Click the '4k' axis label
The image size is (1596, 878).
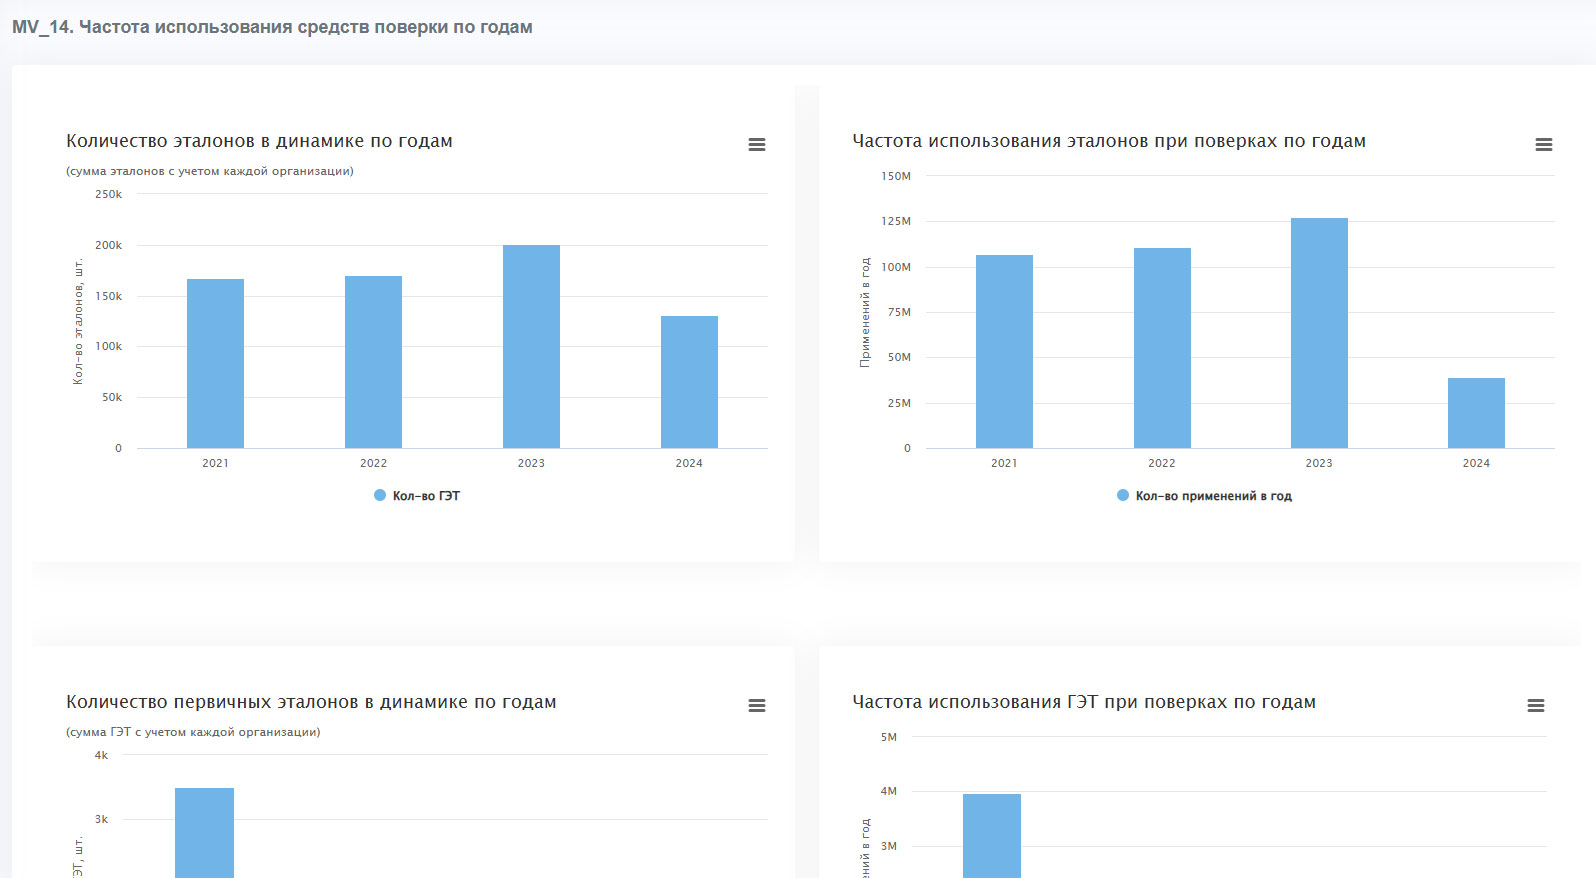101,755
